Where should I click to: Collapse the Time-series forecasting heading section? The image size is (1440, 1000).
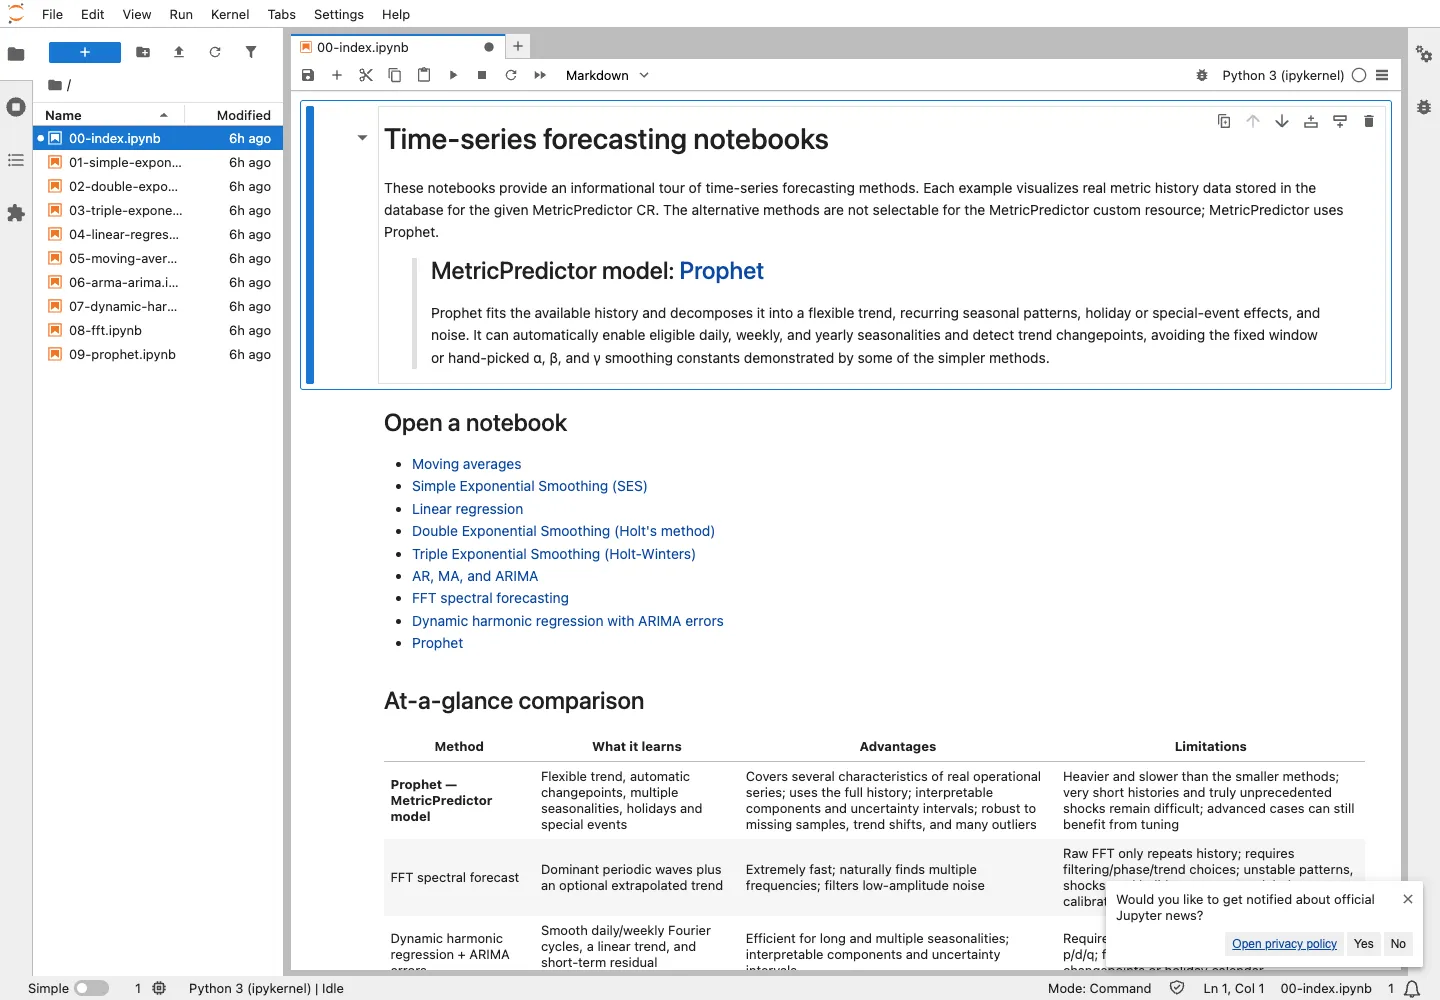[x=362, y=138]
